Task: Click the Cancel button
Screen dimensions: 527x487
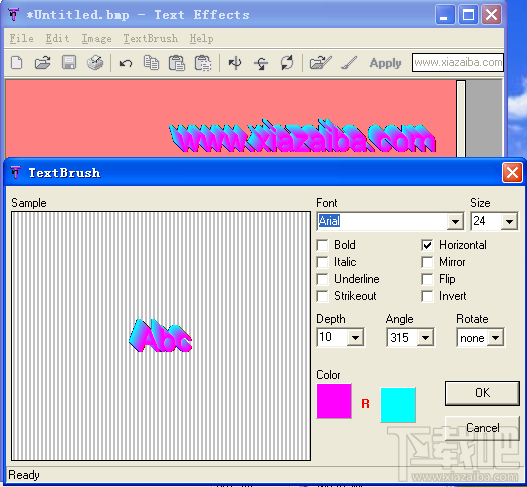Action: click(x=482, y=428)
